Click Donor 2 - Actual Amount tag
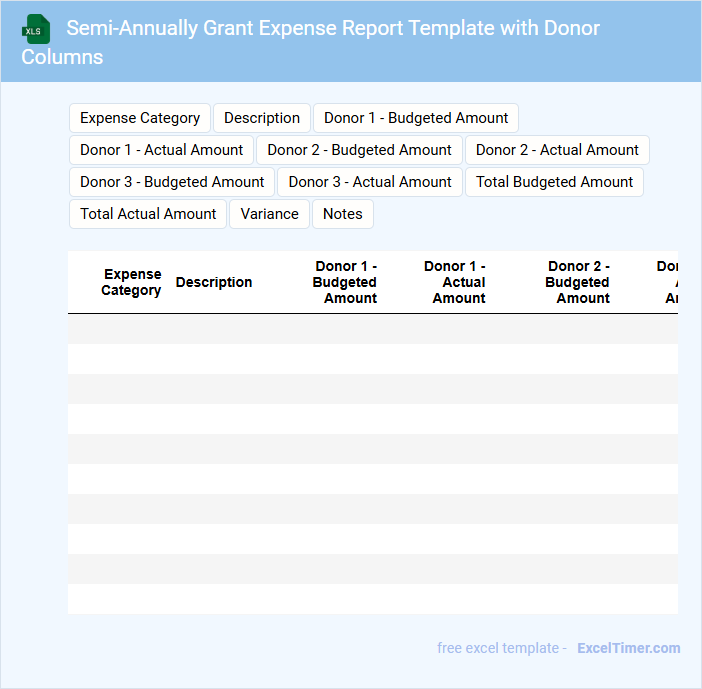This screenshot has height=689, width=702. point(557,150)
